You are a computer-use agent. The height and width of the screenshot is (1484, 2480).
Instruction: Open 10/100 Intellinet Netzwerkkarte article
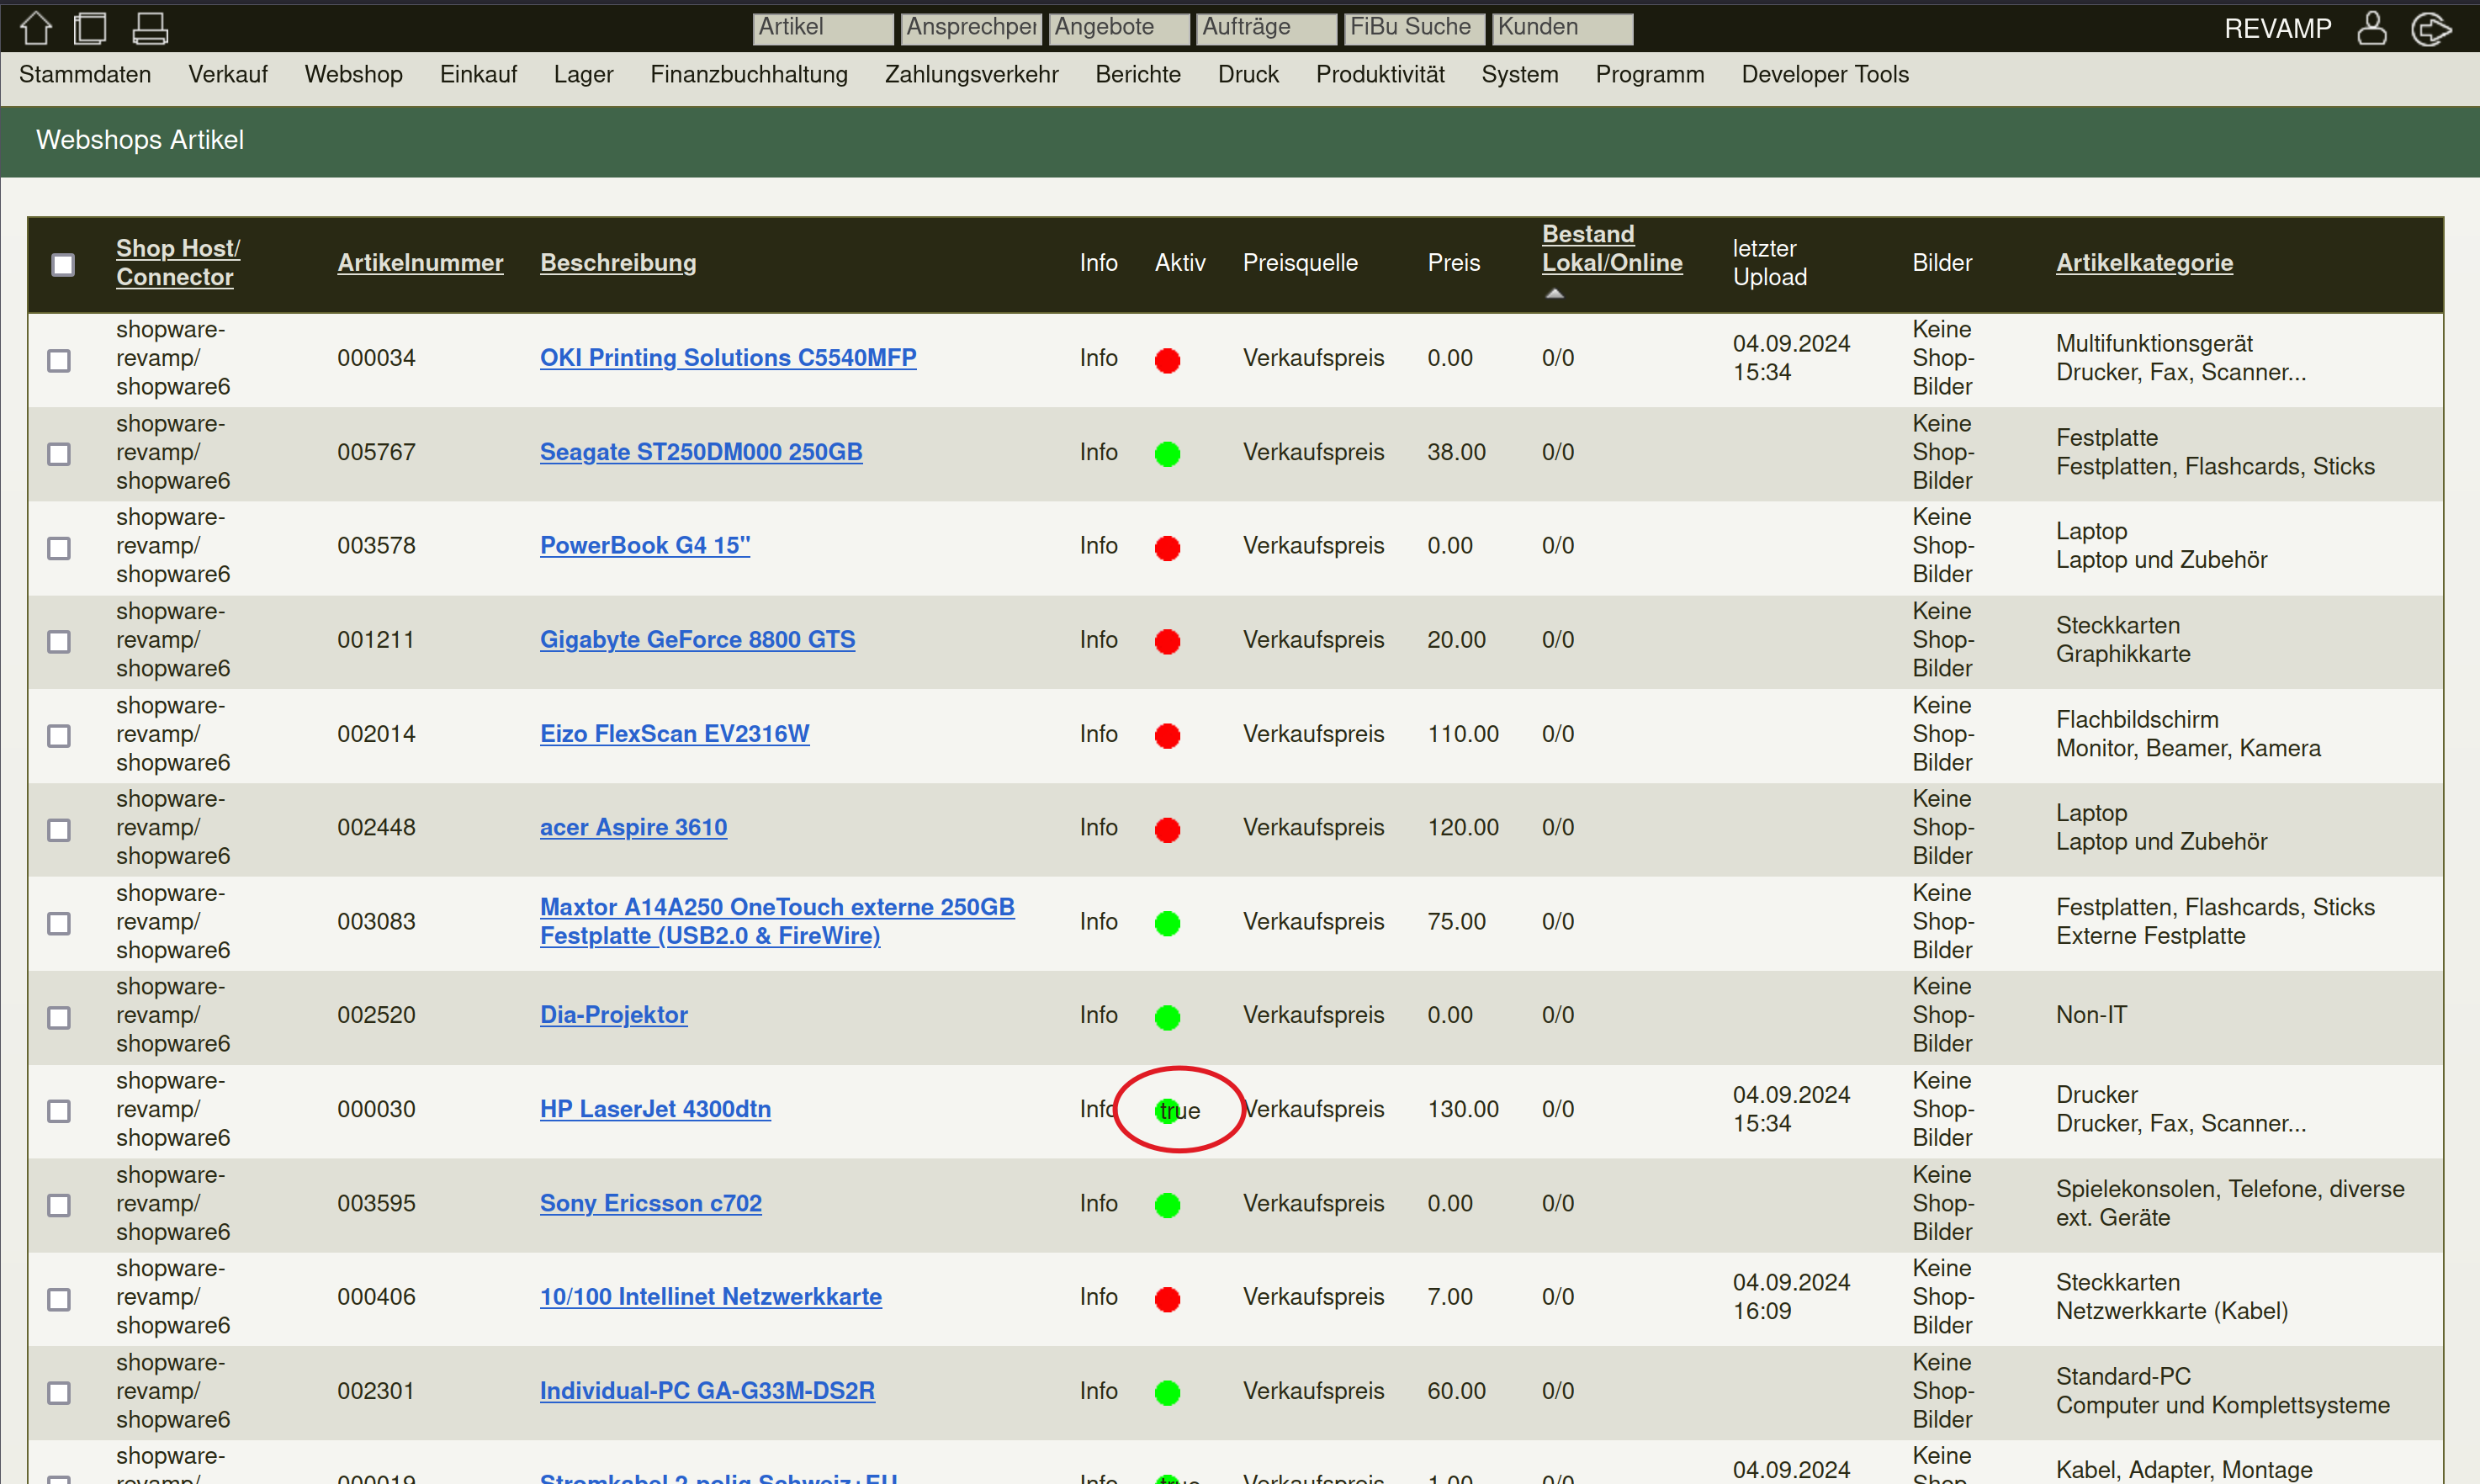coord(710,1297)
